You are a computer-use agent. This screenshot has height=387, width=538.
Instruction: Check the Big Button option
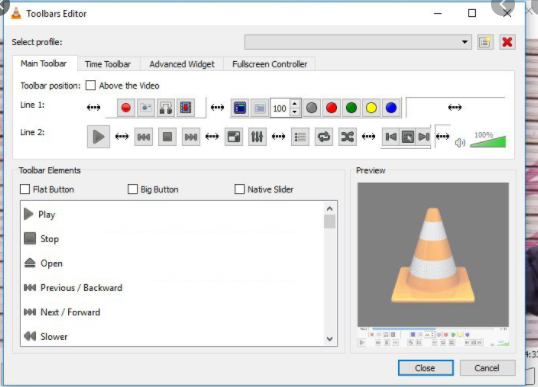click(132, 189)
